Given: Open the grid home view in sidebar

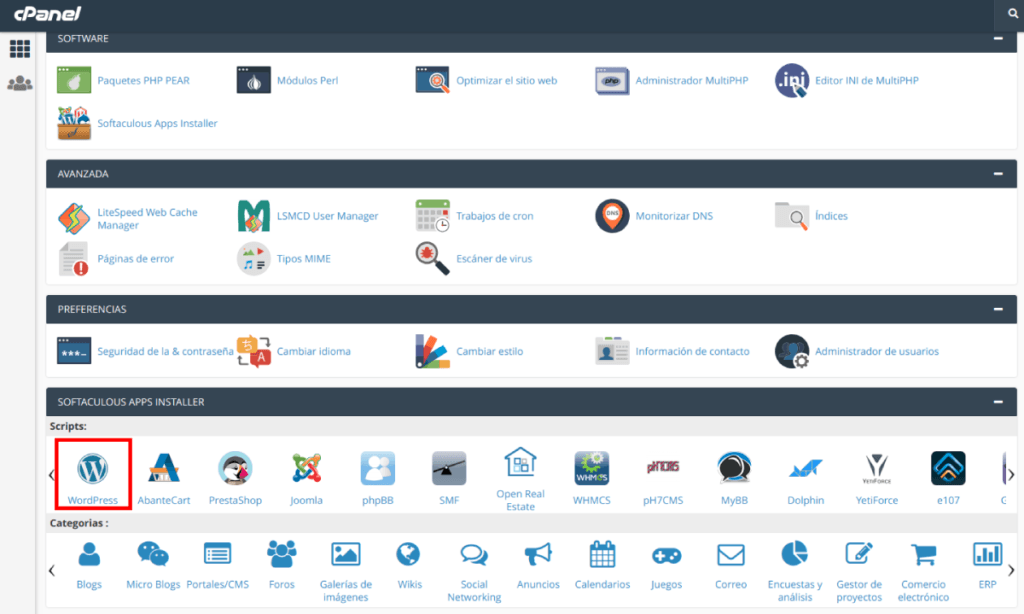Looking at the screenshot, I should 19,49.
